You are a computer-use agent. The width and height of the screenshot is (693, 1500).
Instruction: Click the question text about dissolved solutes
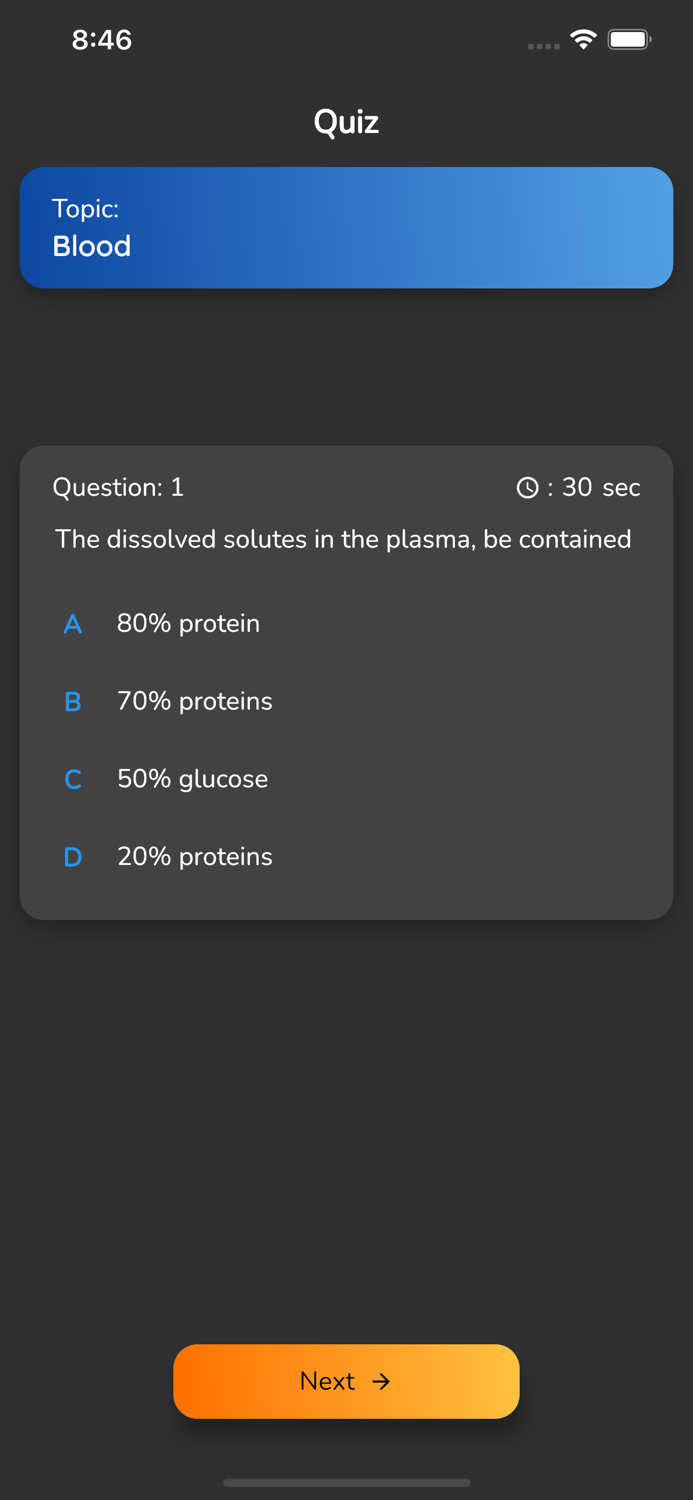(x=344, y=539)
